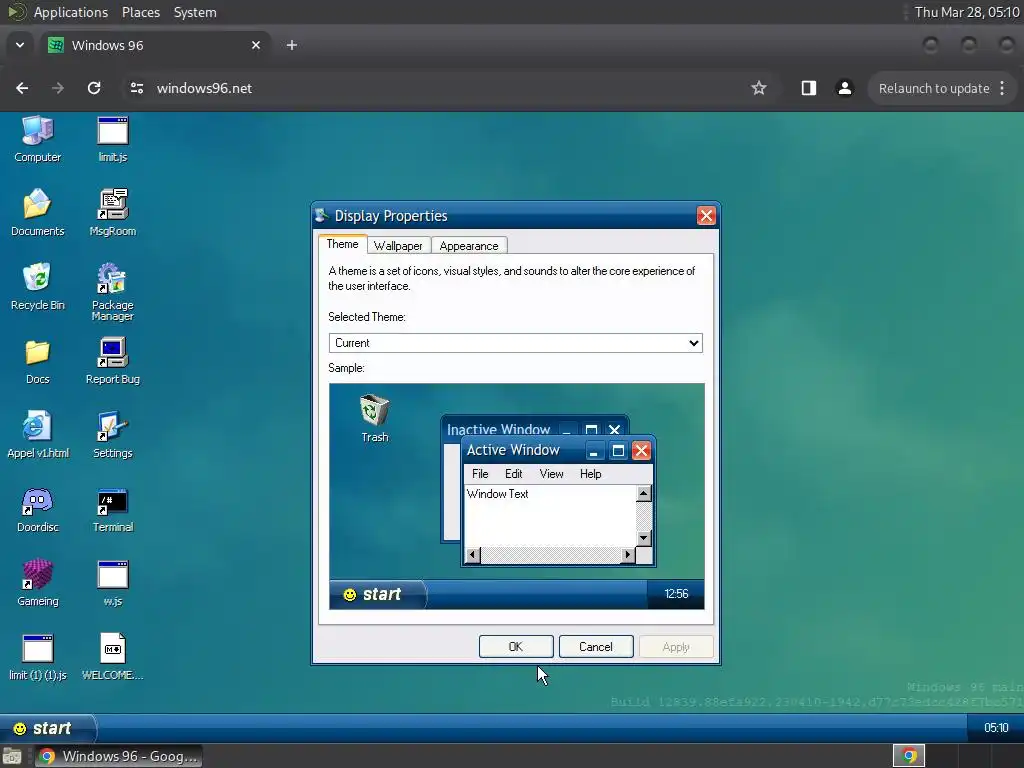Click the system date and time display
Viewport: 1024px width, 768px height.
pyautogui.click(x=967, y=12)
